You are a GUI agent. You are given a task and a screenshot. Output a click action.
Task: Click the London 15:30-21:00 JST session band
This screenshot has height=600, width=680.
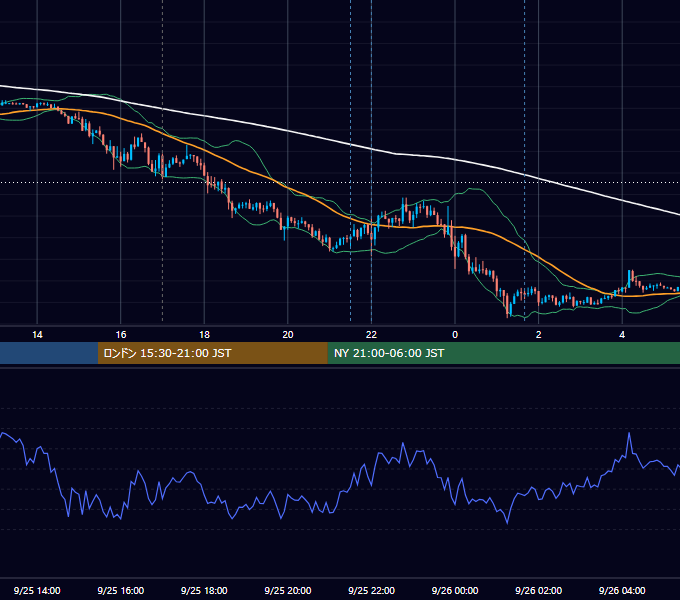pos(212,353)
